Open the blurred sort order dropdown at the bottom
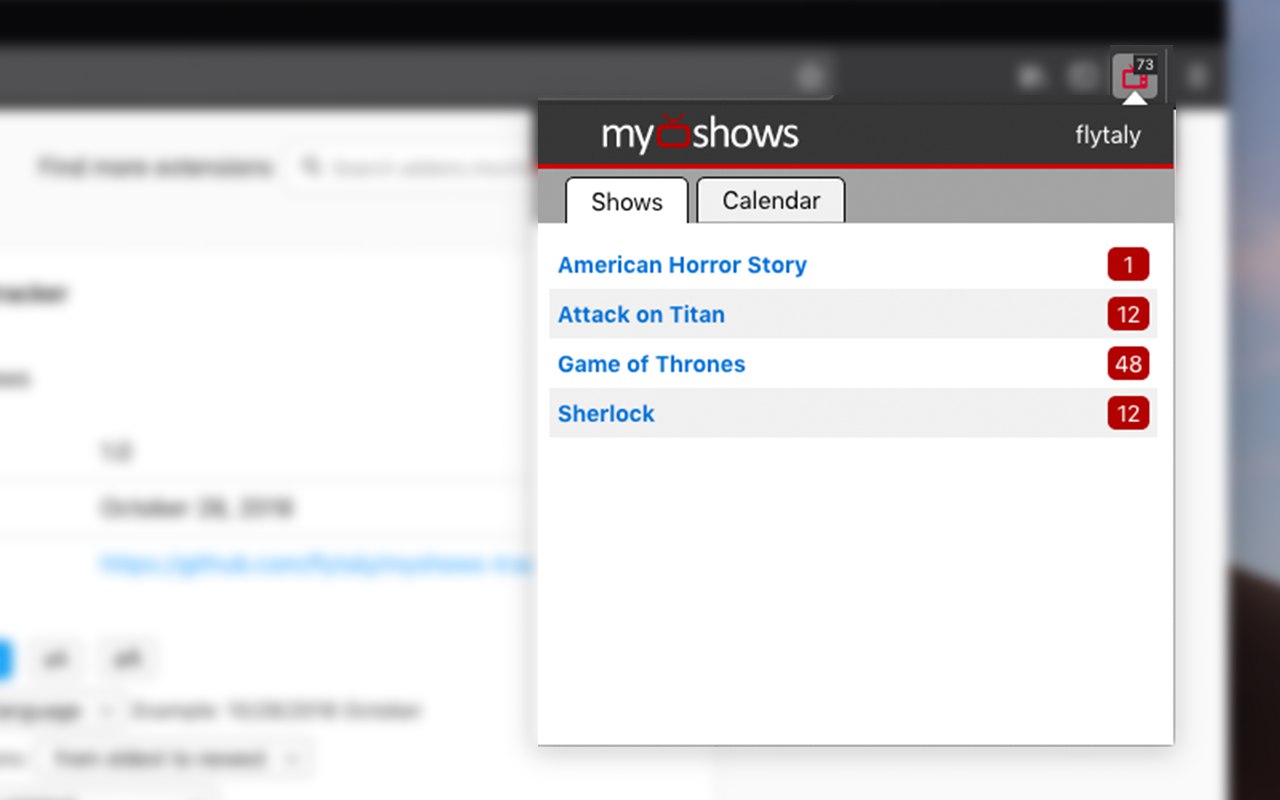The width and height of the screenshot is (1280, 800). tap(176, 759)
